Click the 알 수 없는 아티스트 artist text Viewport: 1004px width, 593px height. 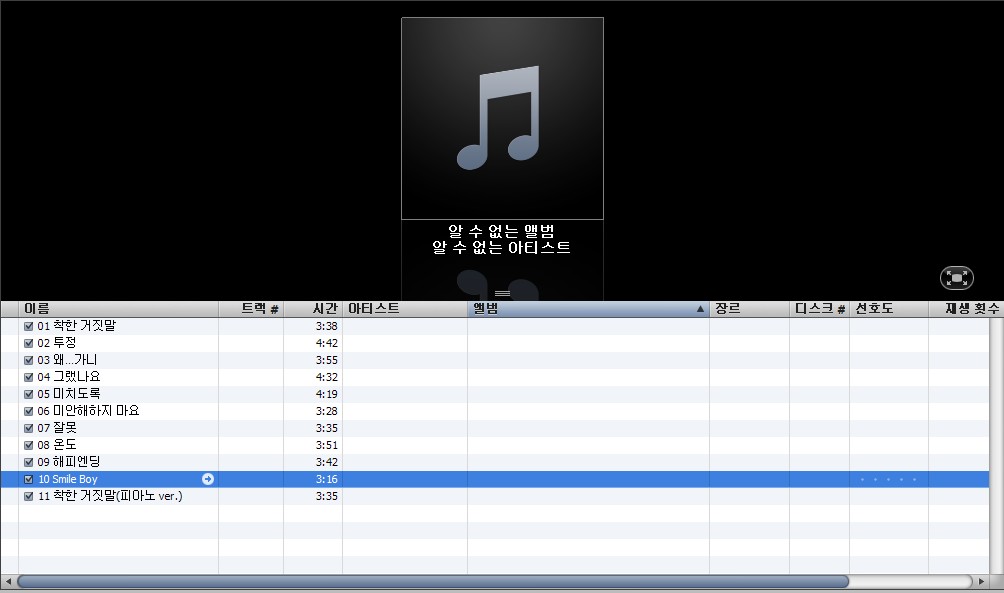click(x=501, y=247)
